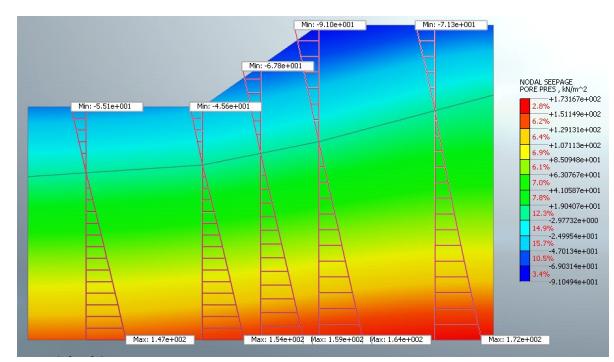
Task: Pick the orange legend swatch beside 6.4%
Action: point(525,137)
